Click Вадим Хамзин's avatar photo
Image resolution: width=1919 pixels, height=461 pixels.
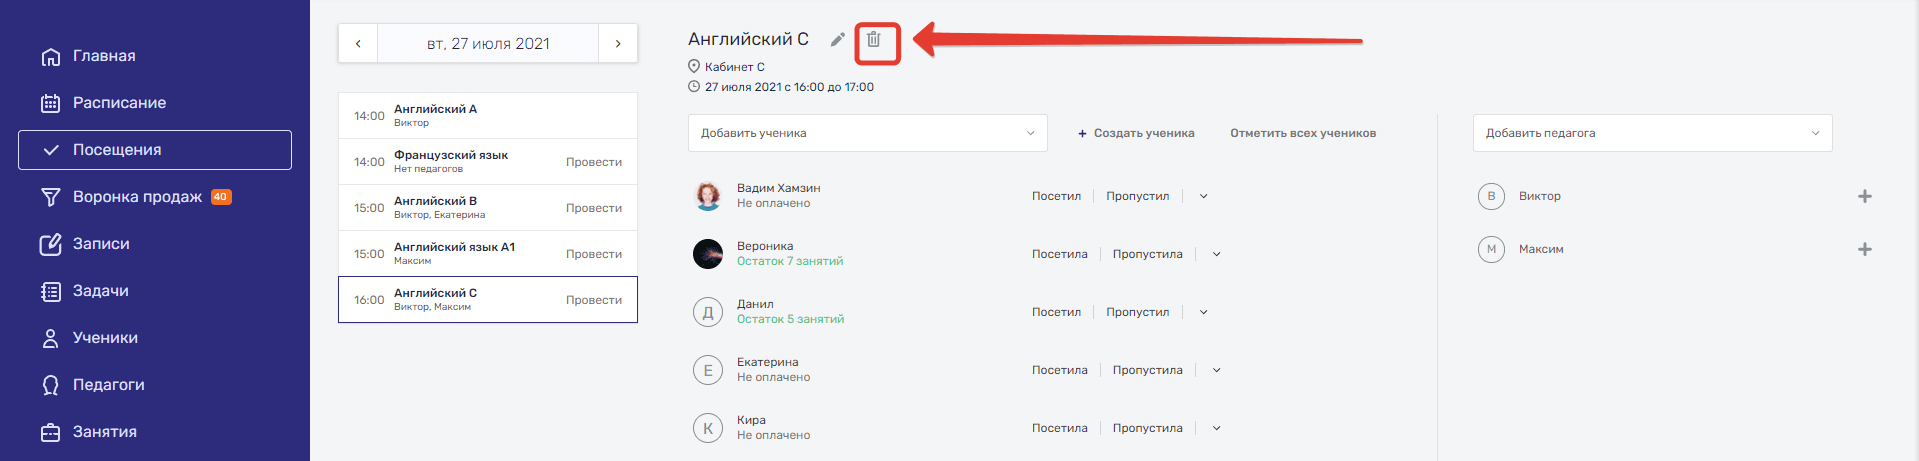click(x=708, y=196)
